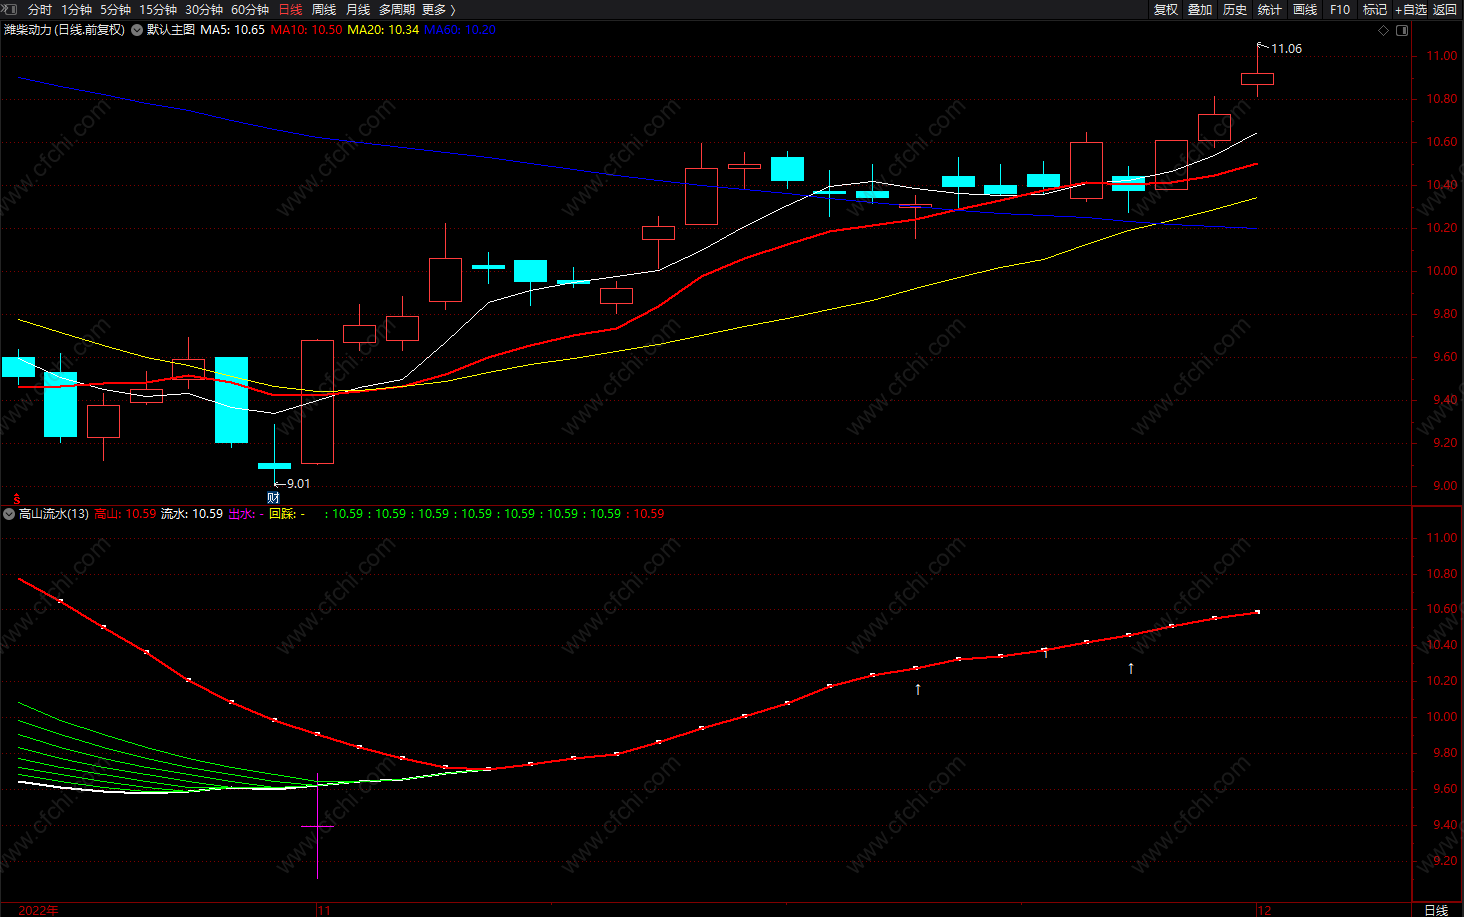Activate the 画线 drawing tools button

click(x=1305, y=9)
